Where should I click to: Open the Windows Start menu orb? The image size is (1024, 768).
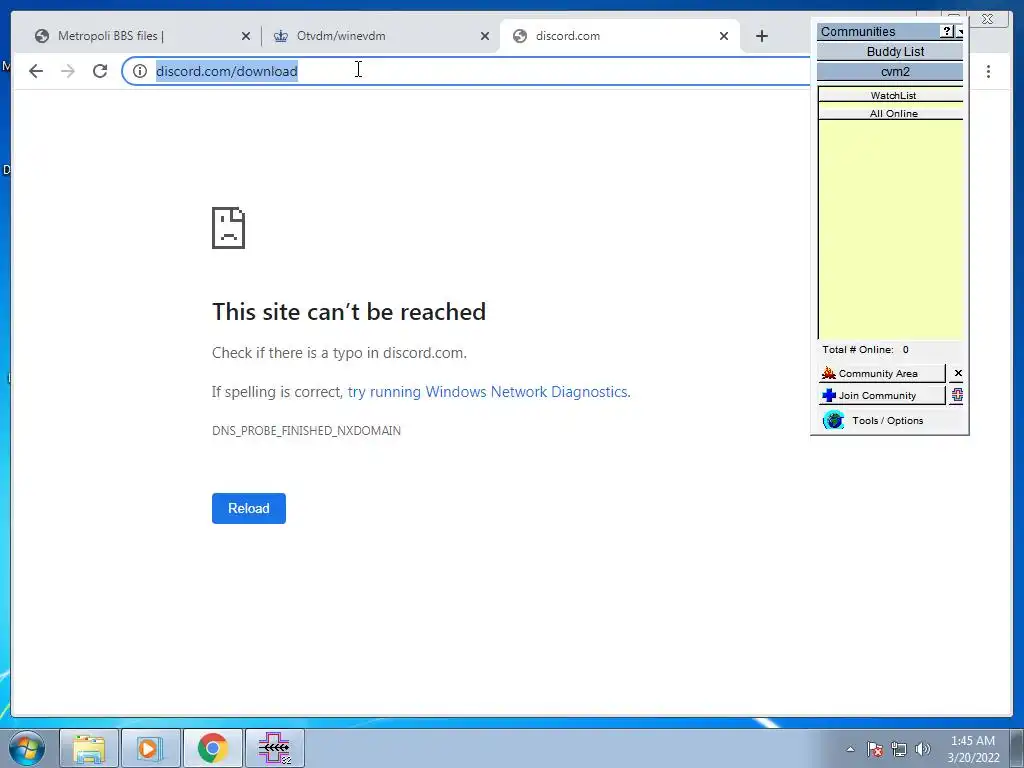coord(27,748)
